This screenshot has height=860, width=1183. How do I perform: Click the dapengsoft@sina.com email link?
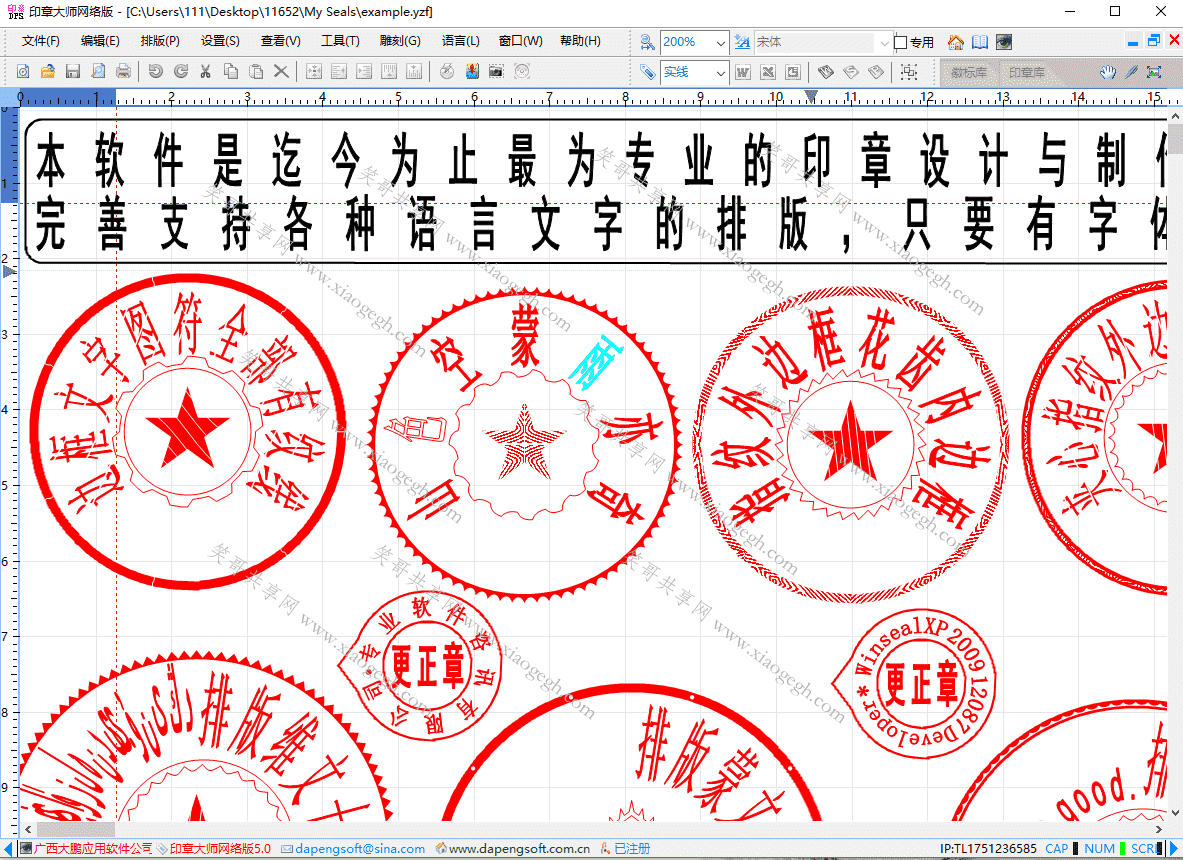click(360, 849)
